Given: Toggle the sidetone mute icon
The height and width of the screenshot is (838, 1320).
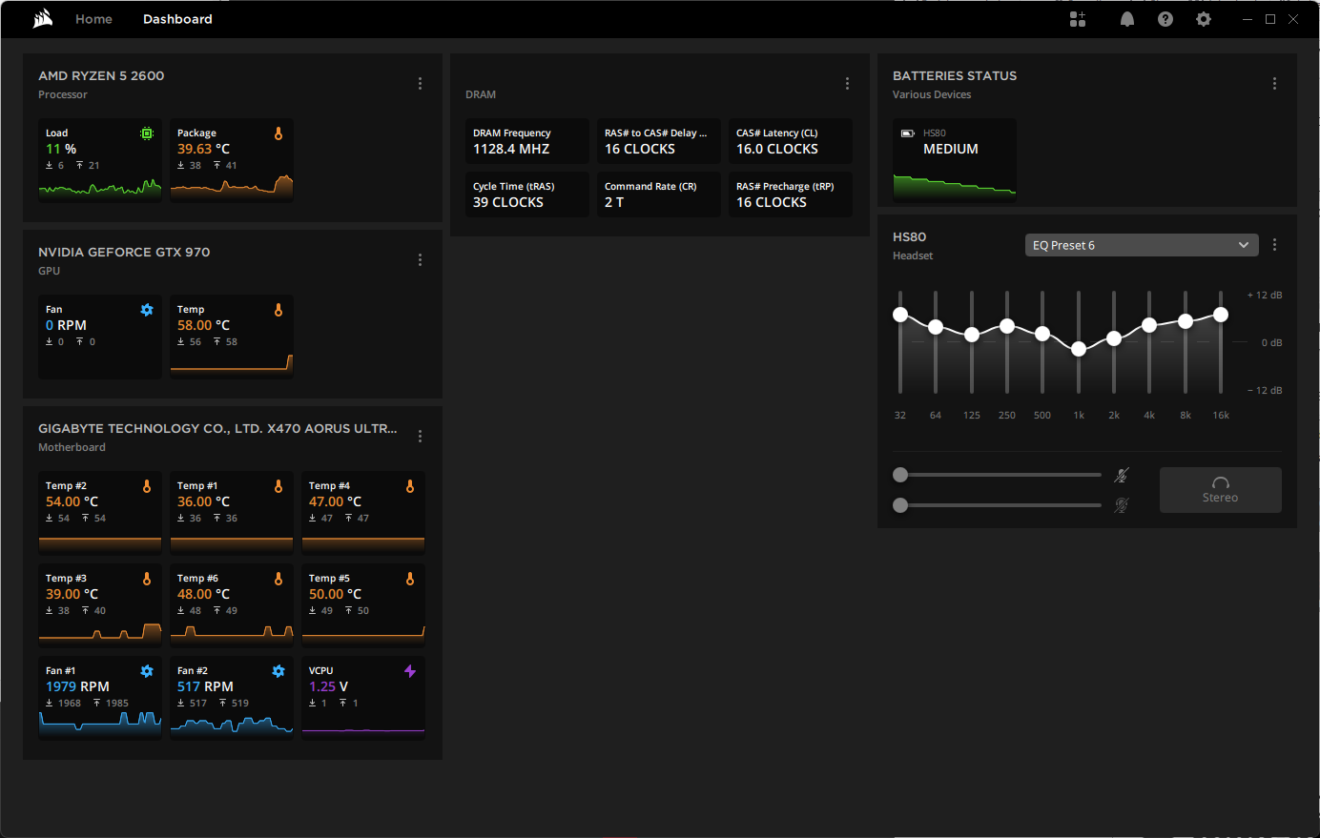Looking at the screenshot, I should click(1122, 505).
